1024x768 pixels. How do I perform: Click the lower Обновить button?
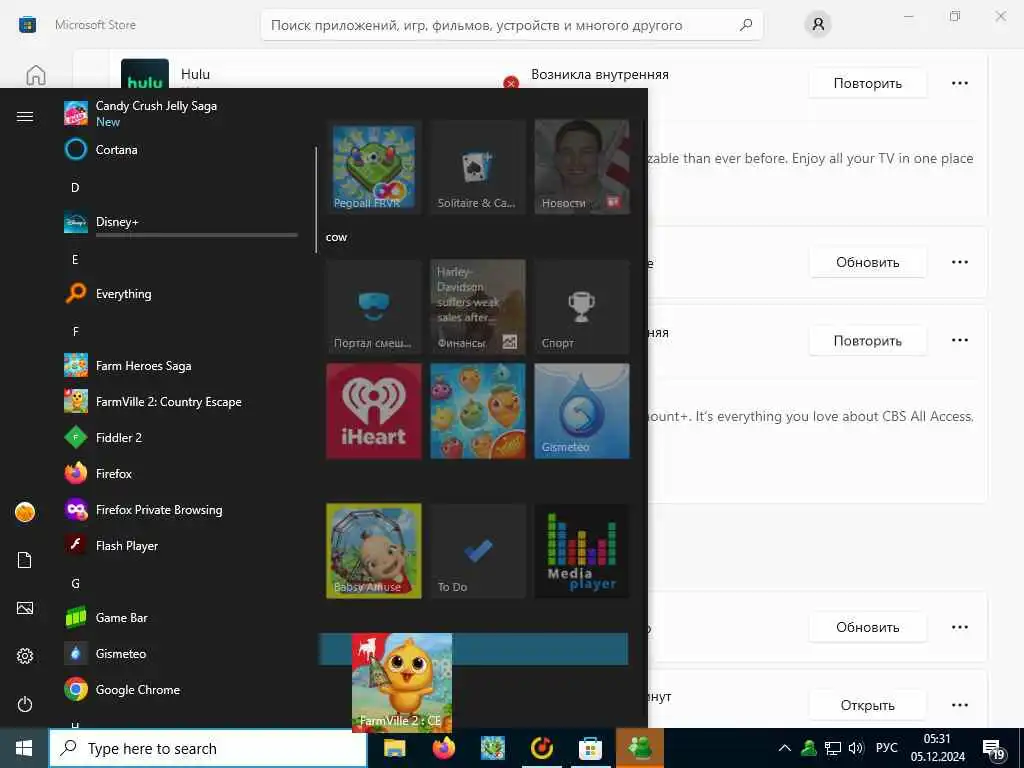[x=867, y=627]
